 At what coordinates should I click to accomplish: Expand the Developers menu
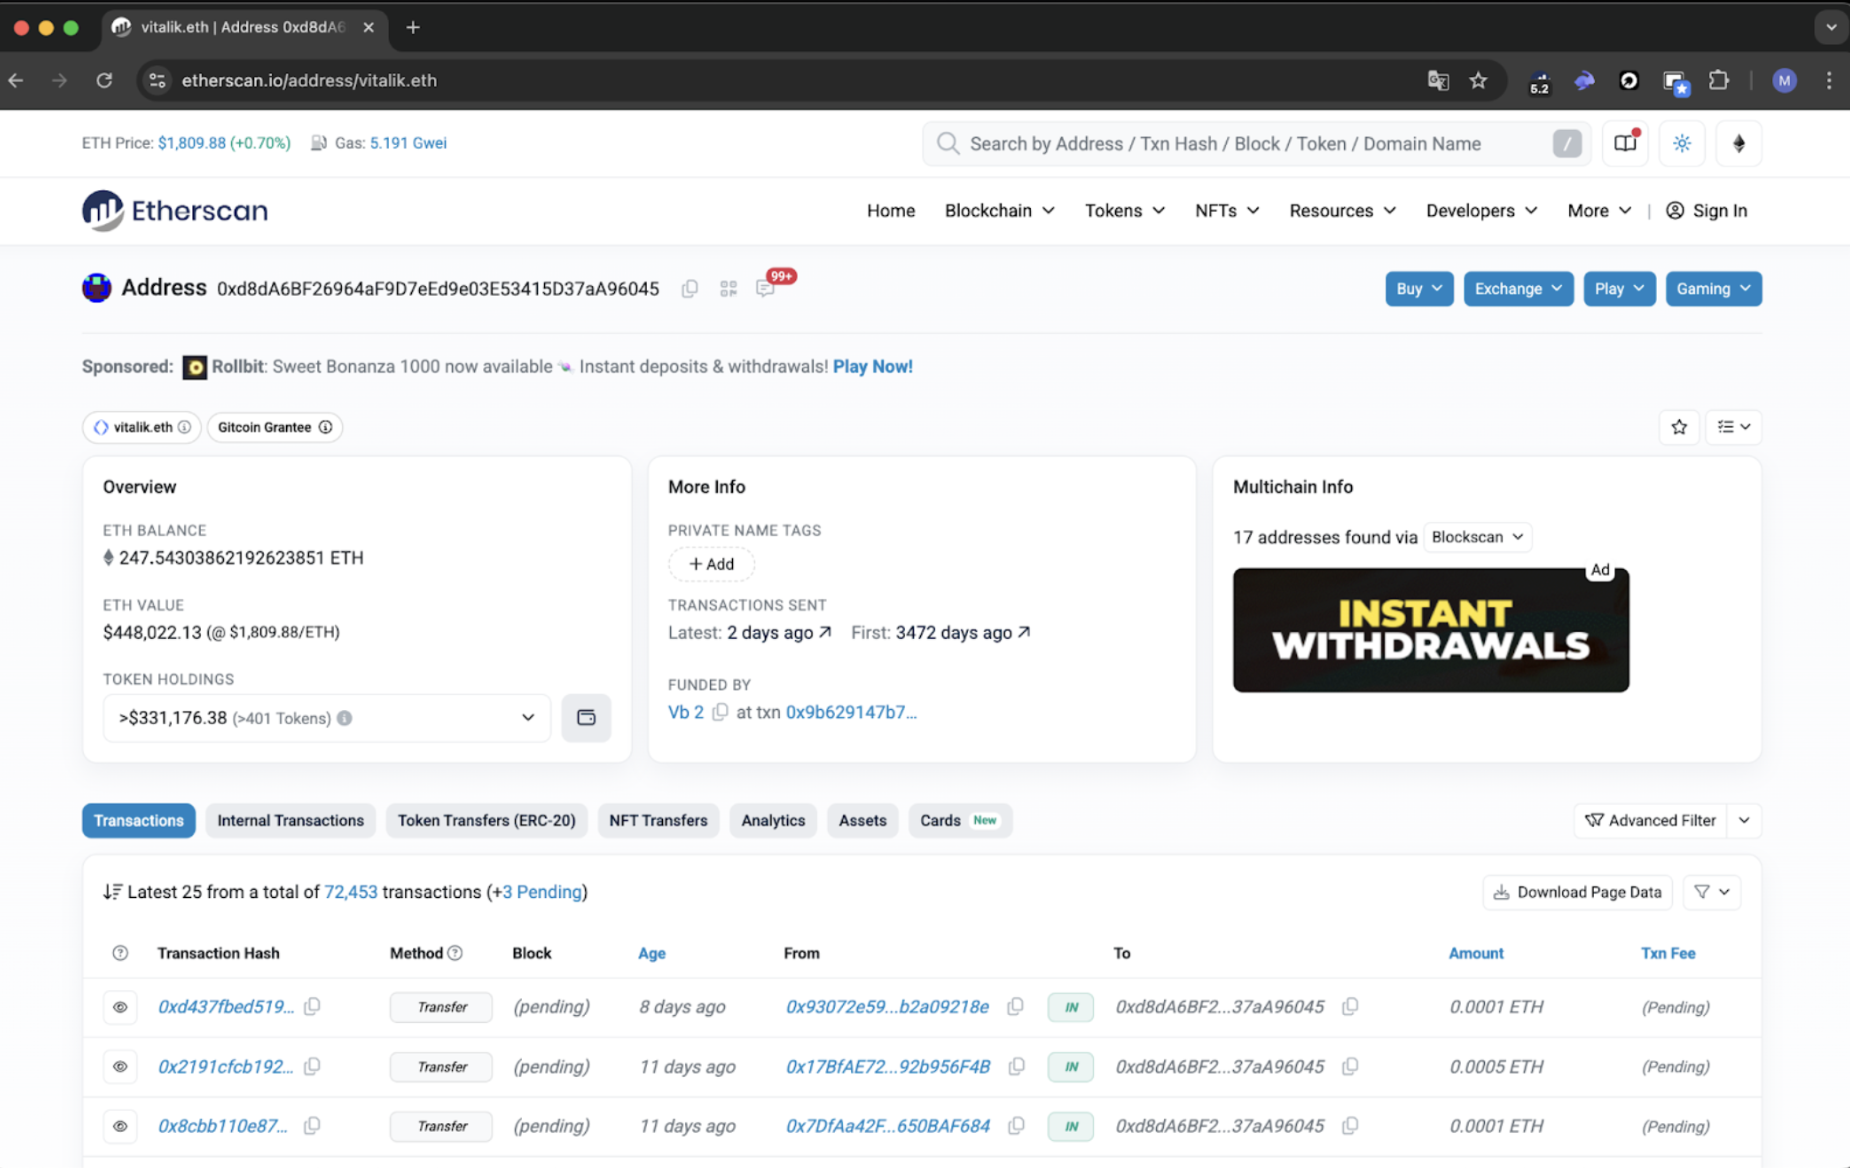point(1481,211)
